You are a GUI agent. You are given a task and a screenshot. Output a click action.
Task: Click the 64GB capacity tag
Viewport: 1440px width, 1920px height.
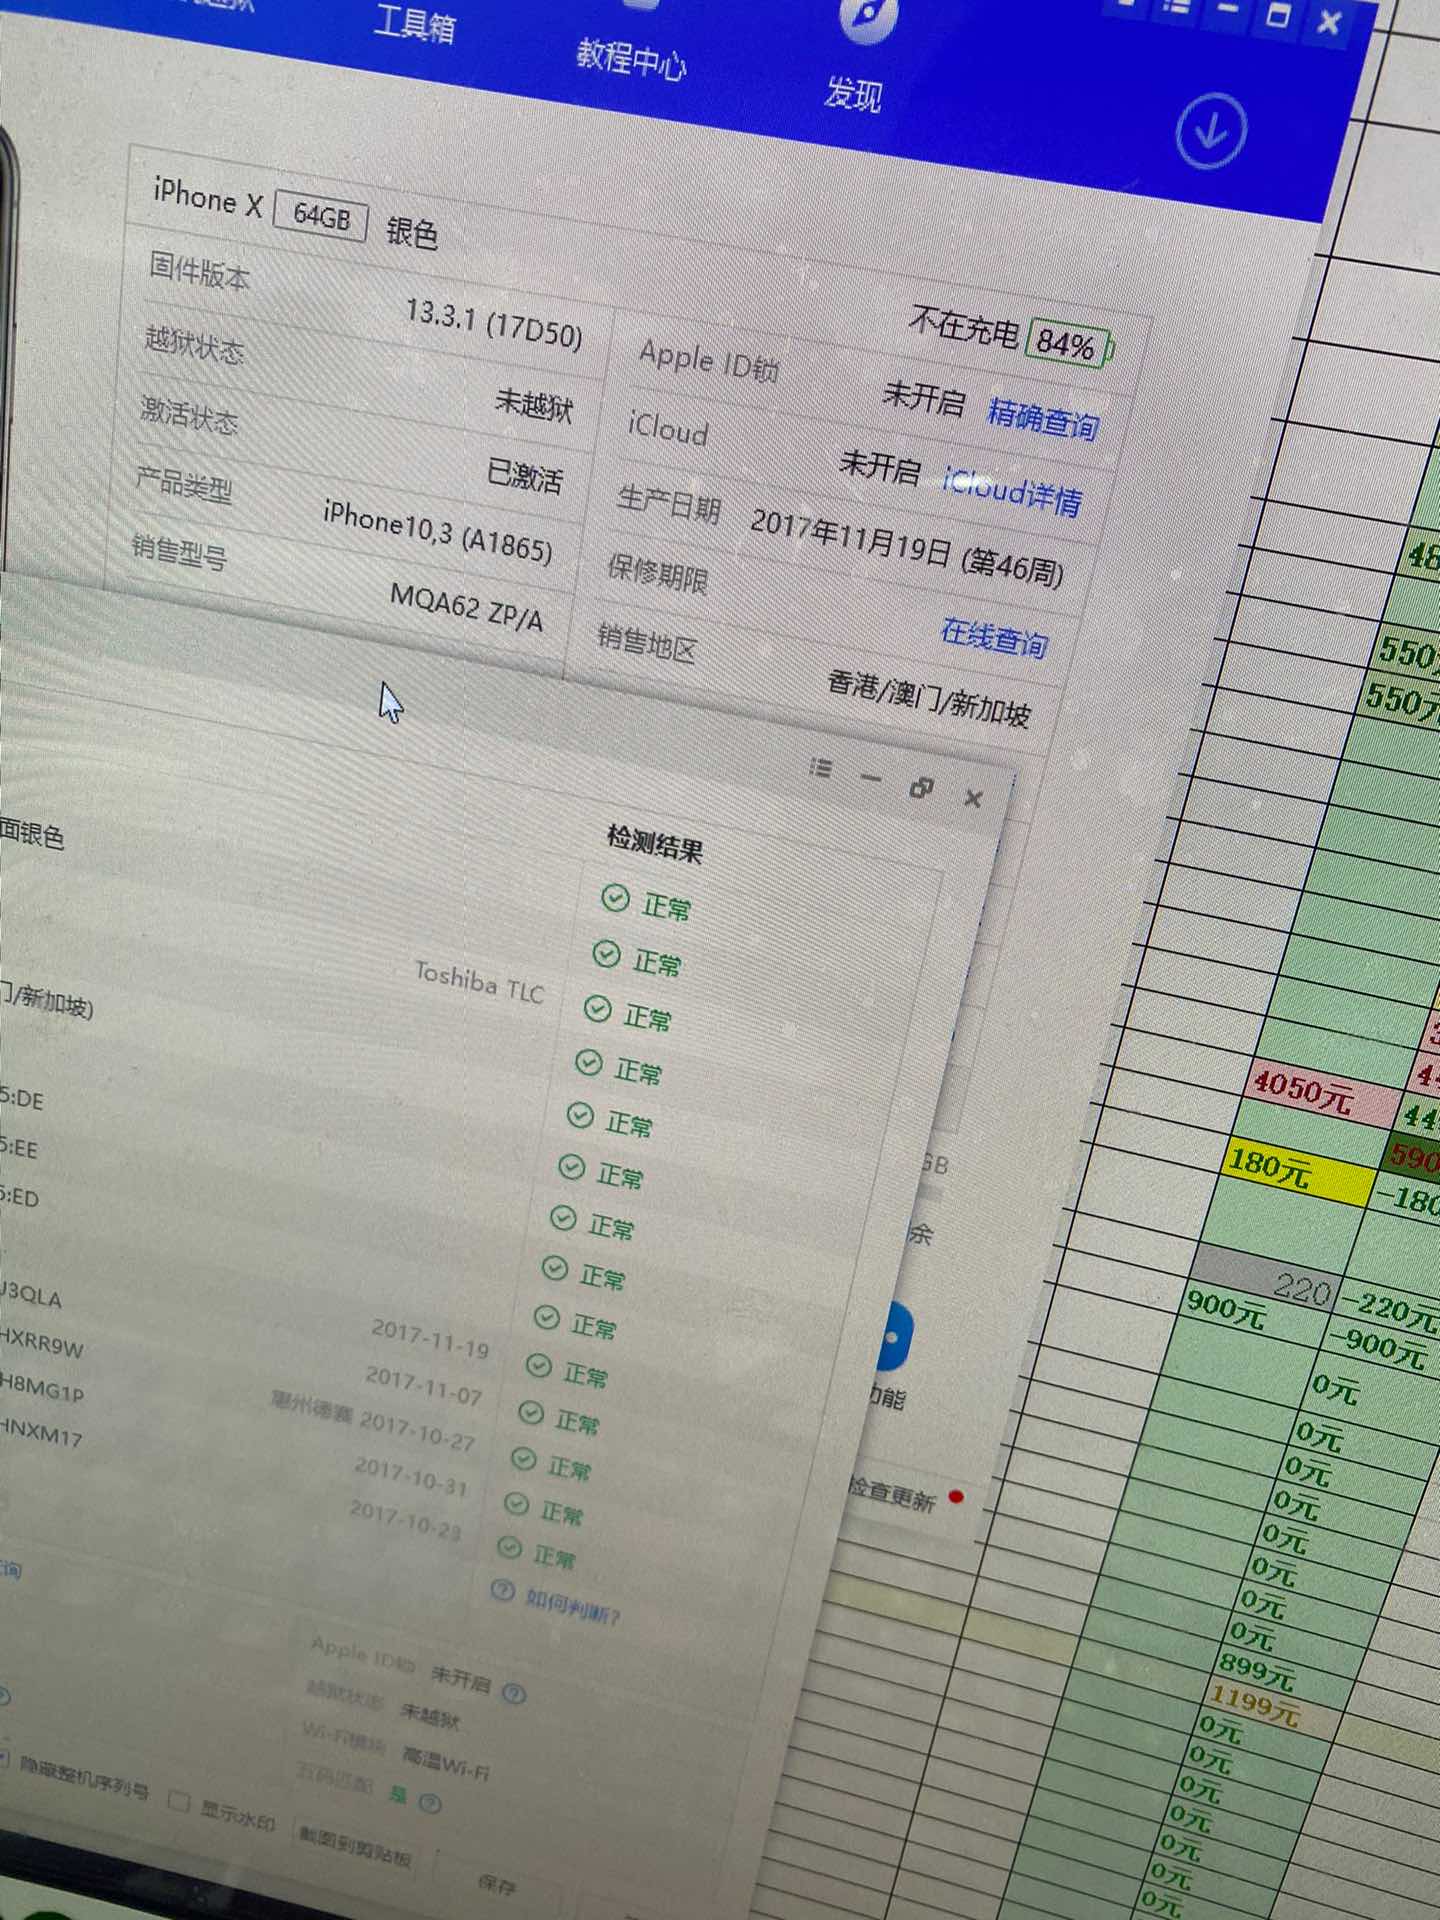pos(322,215)
